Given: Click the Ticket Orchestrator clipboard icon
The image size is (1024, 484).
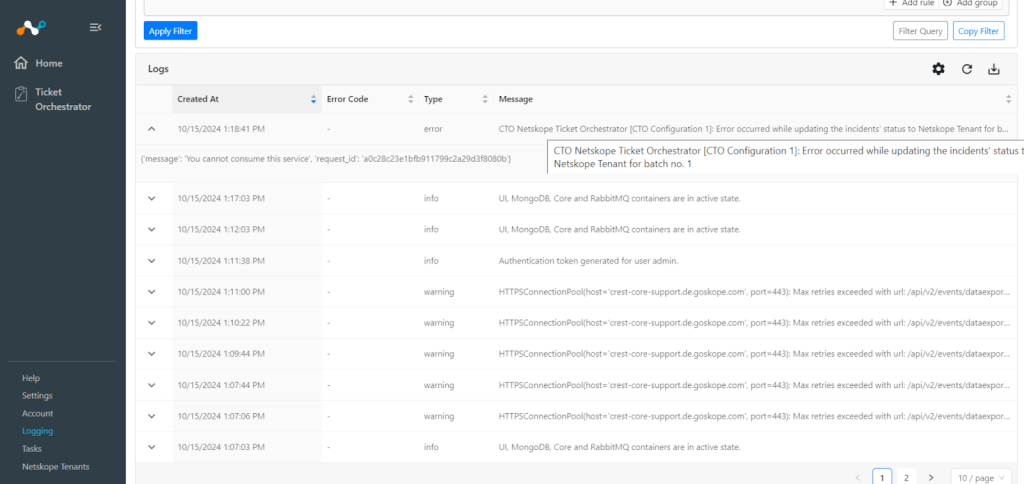Looking at the screenshot, I should tap(22, 93).
